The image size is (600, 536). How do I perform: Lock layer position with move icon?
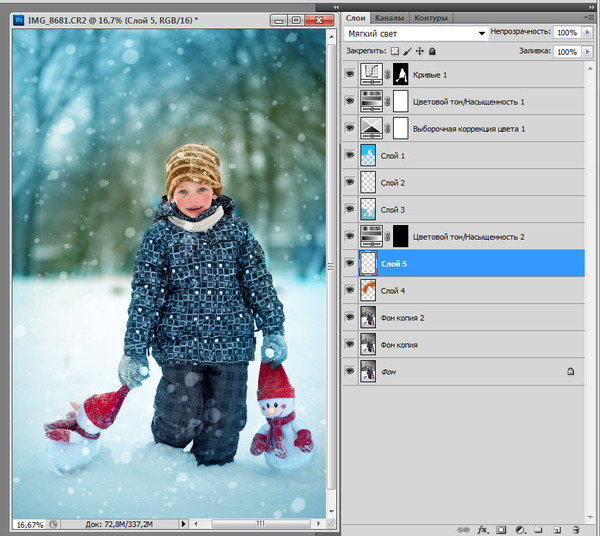pyautogui.click(x=419, y=51)
